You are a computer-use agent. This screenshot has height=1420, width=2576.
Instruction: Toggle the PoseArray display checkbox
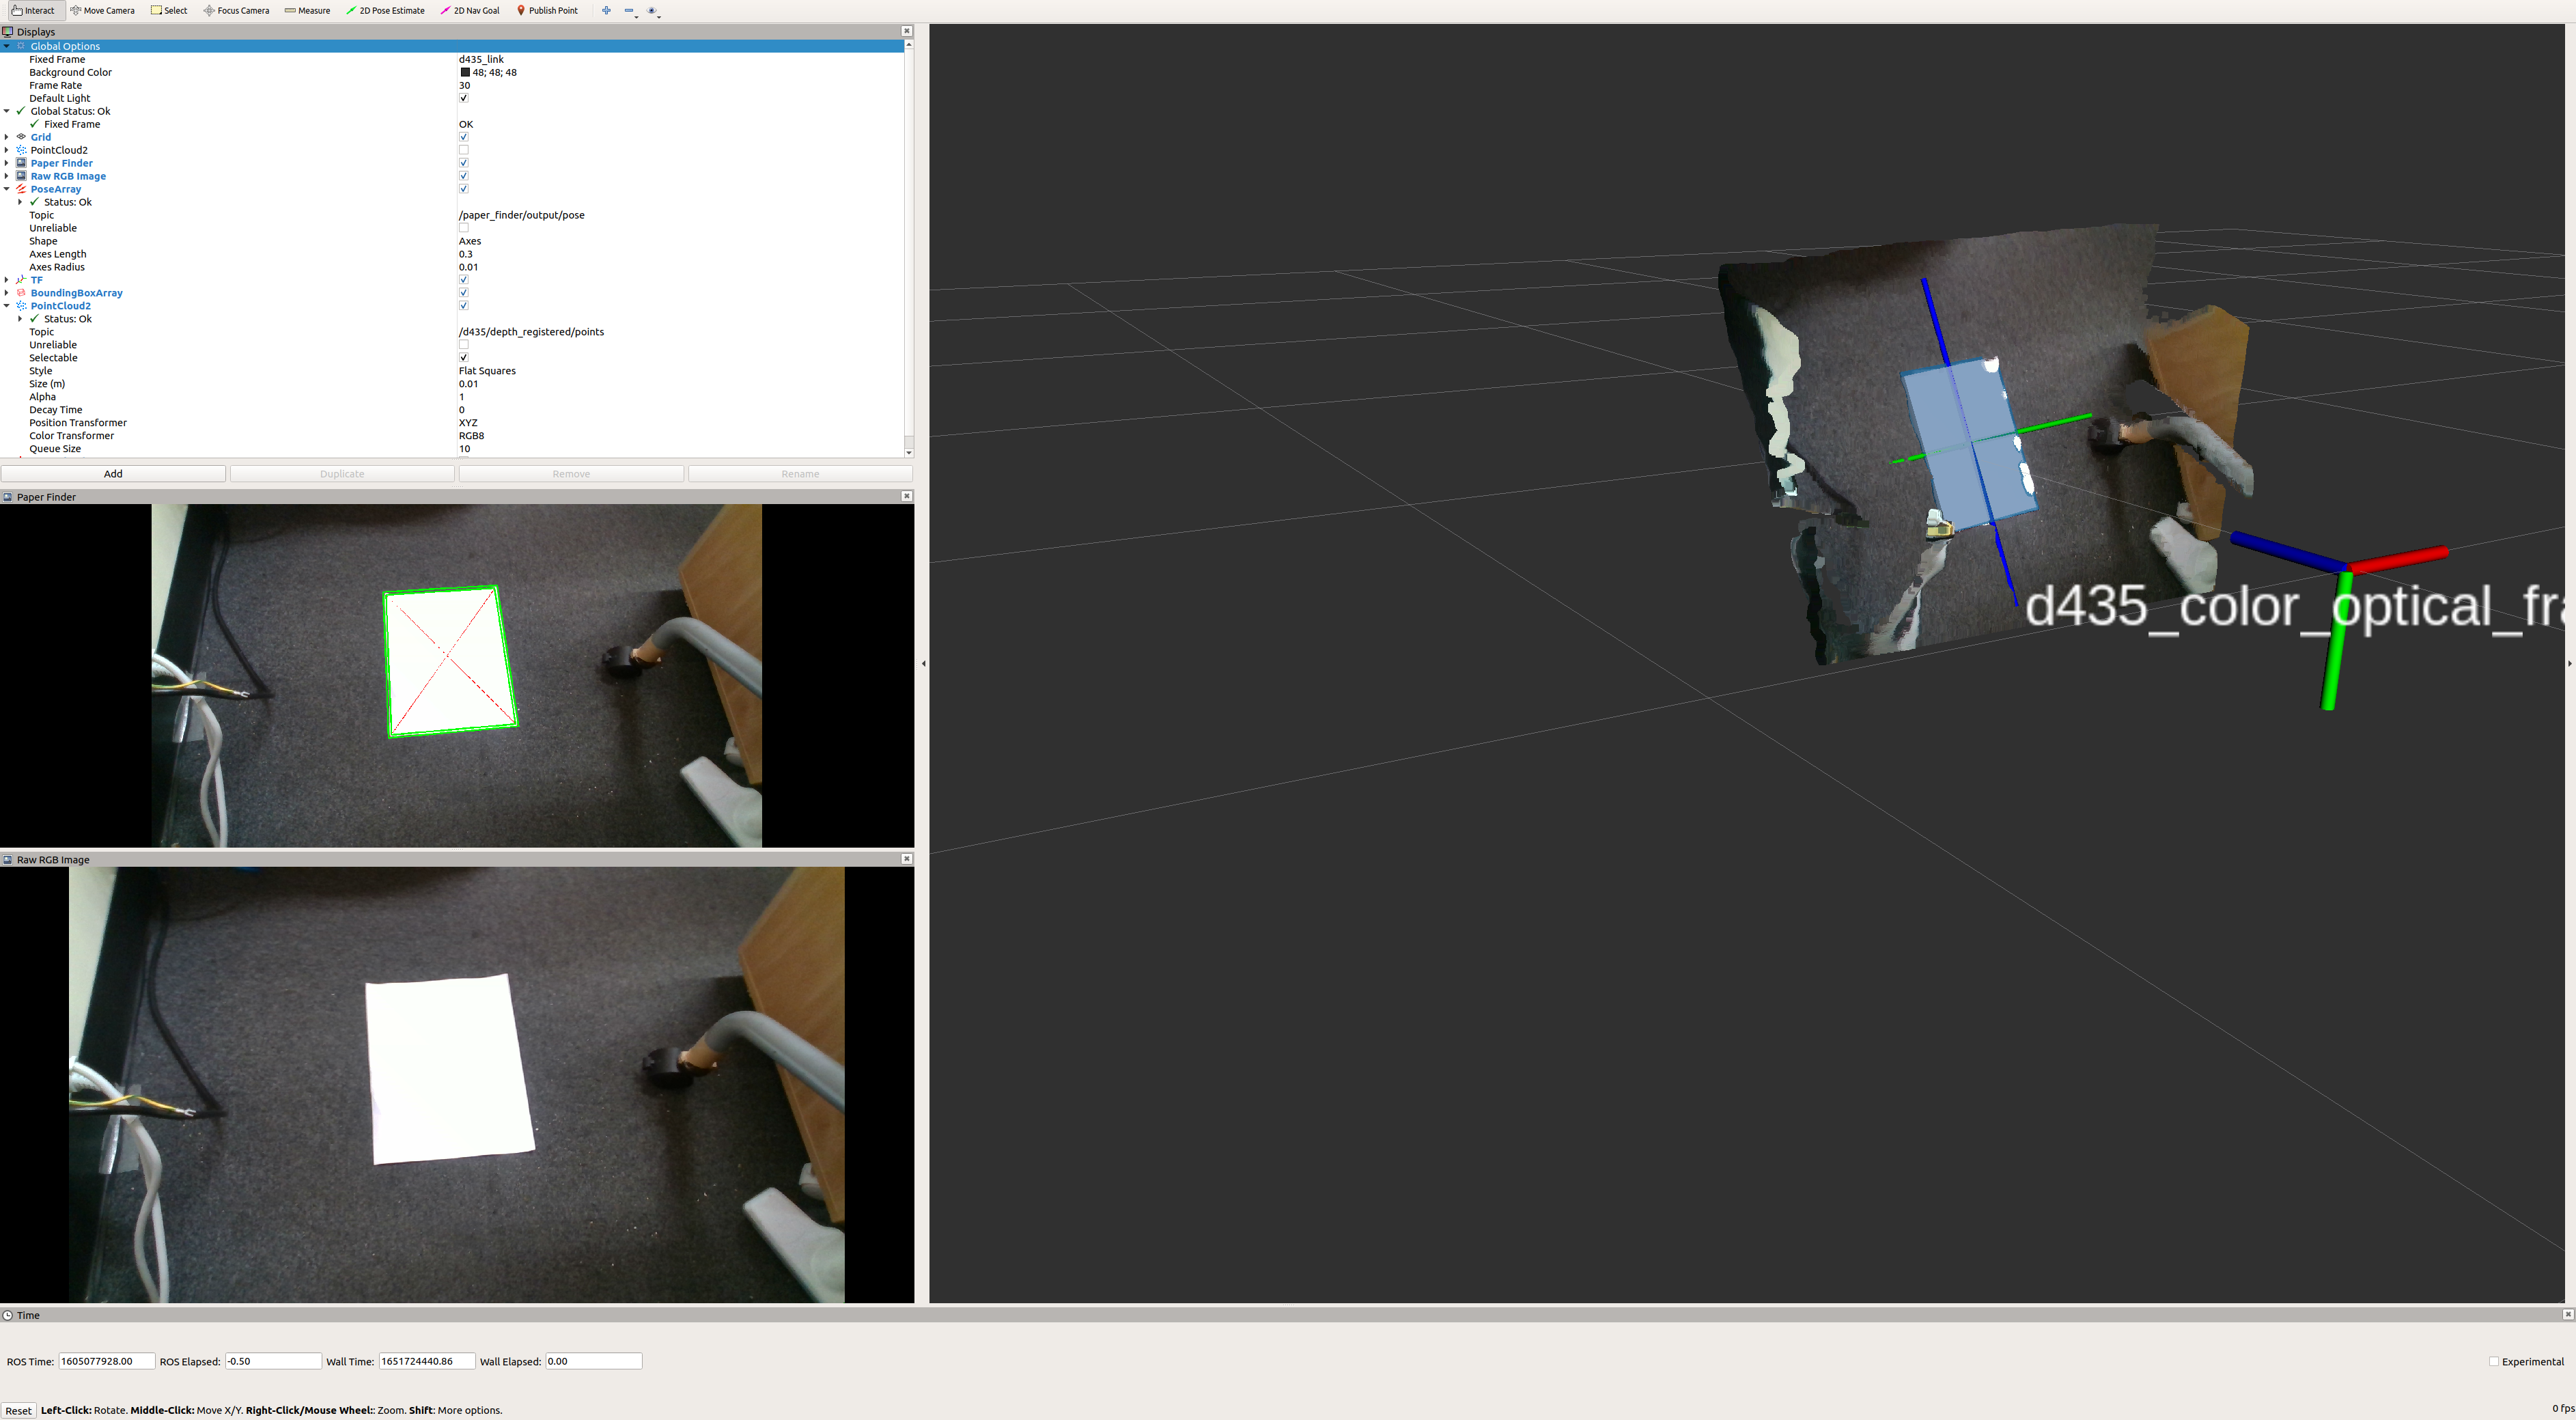pyautogui.click(x=464, y=189)
